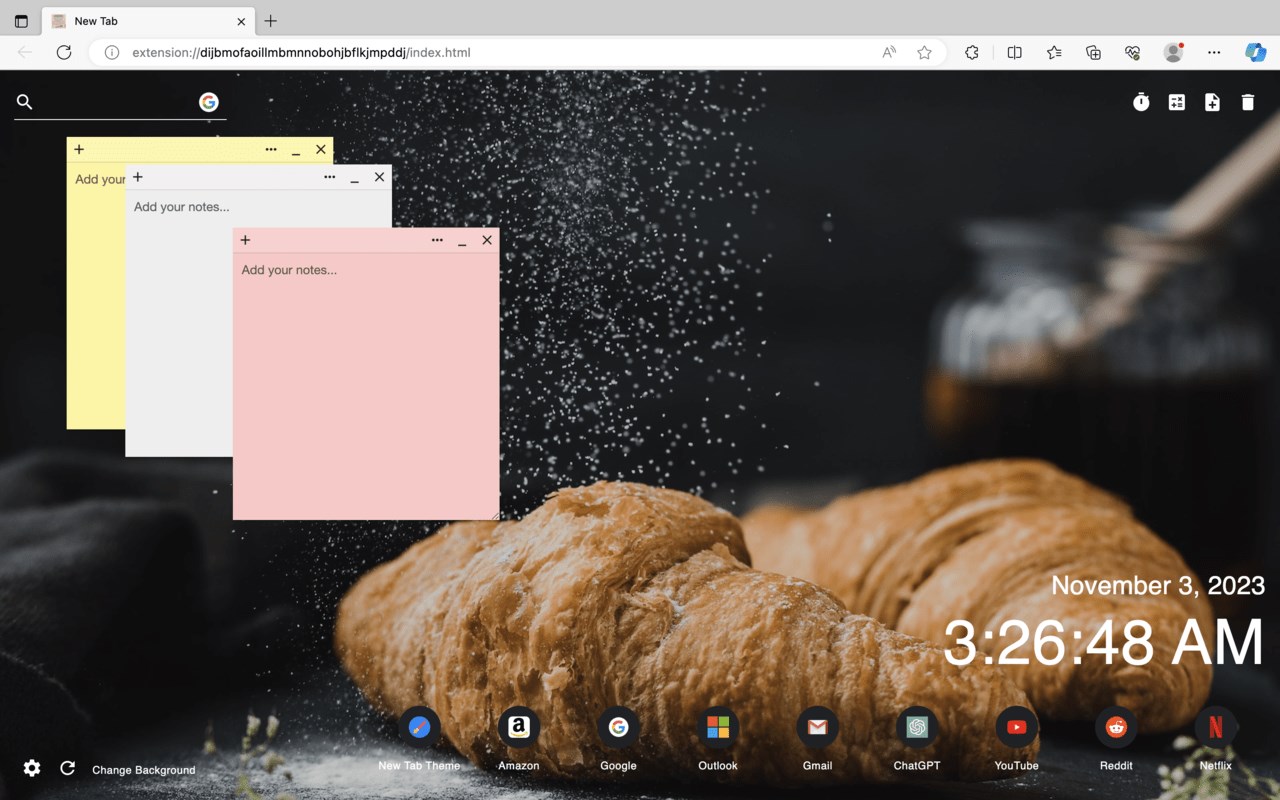The image size is (1280, 800).
Task: Open the profile avatar
Action: [x=1173, y=52]
